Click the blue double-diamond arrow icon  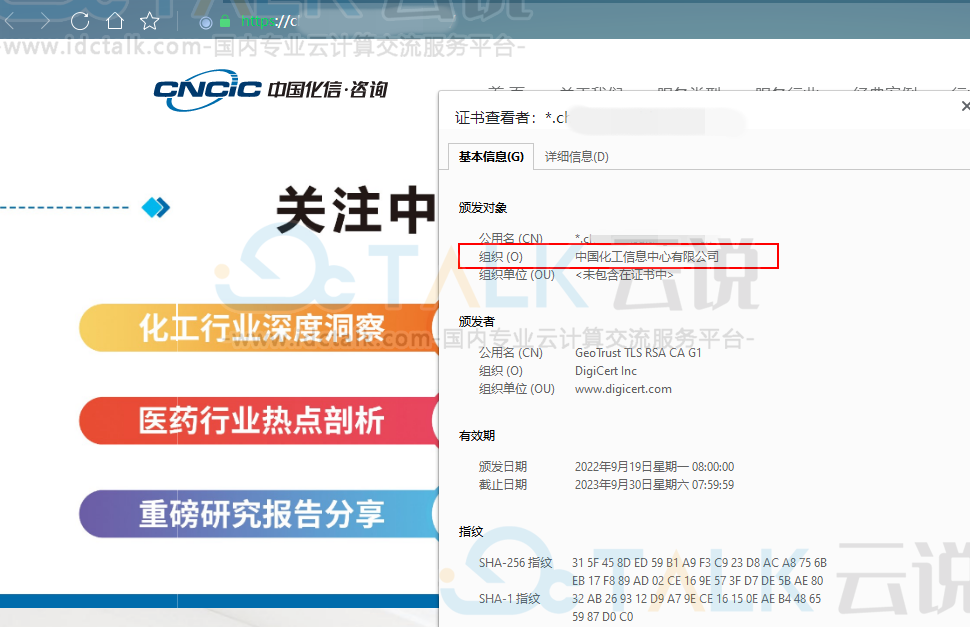(x=156, y=207)
